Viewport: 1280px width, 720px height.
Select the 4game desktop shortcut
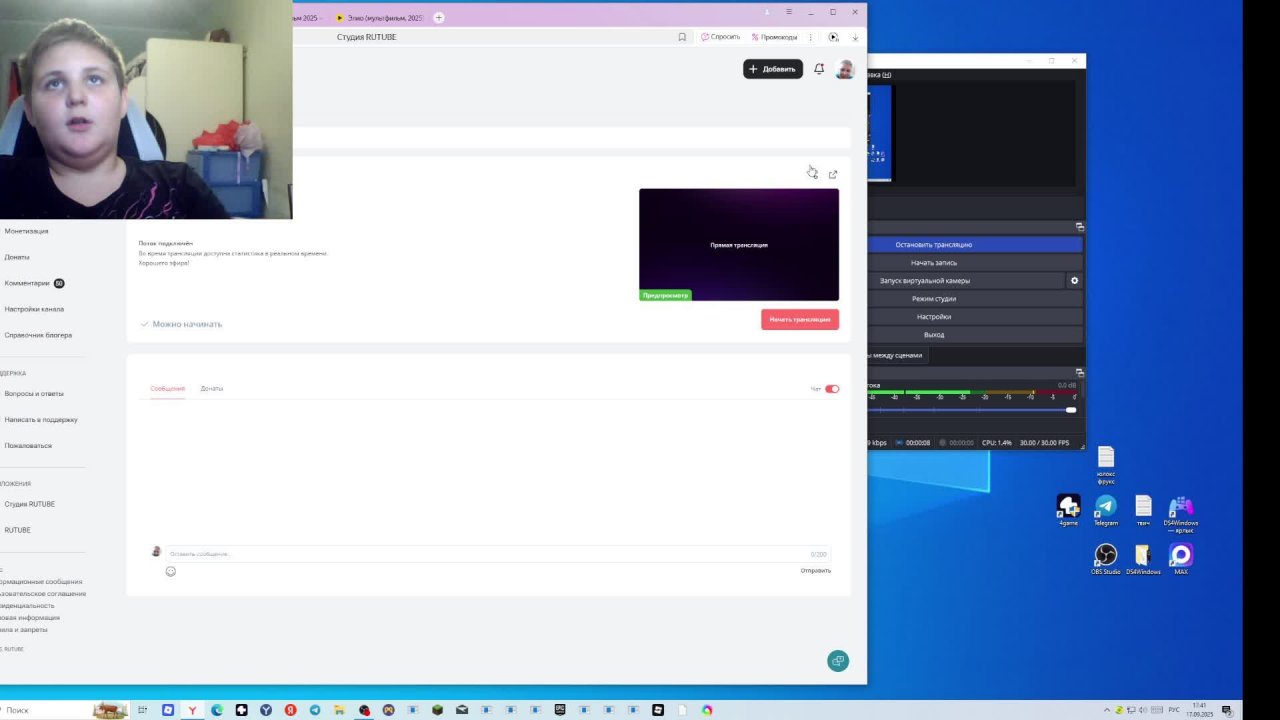tap(1068, 510)
